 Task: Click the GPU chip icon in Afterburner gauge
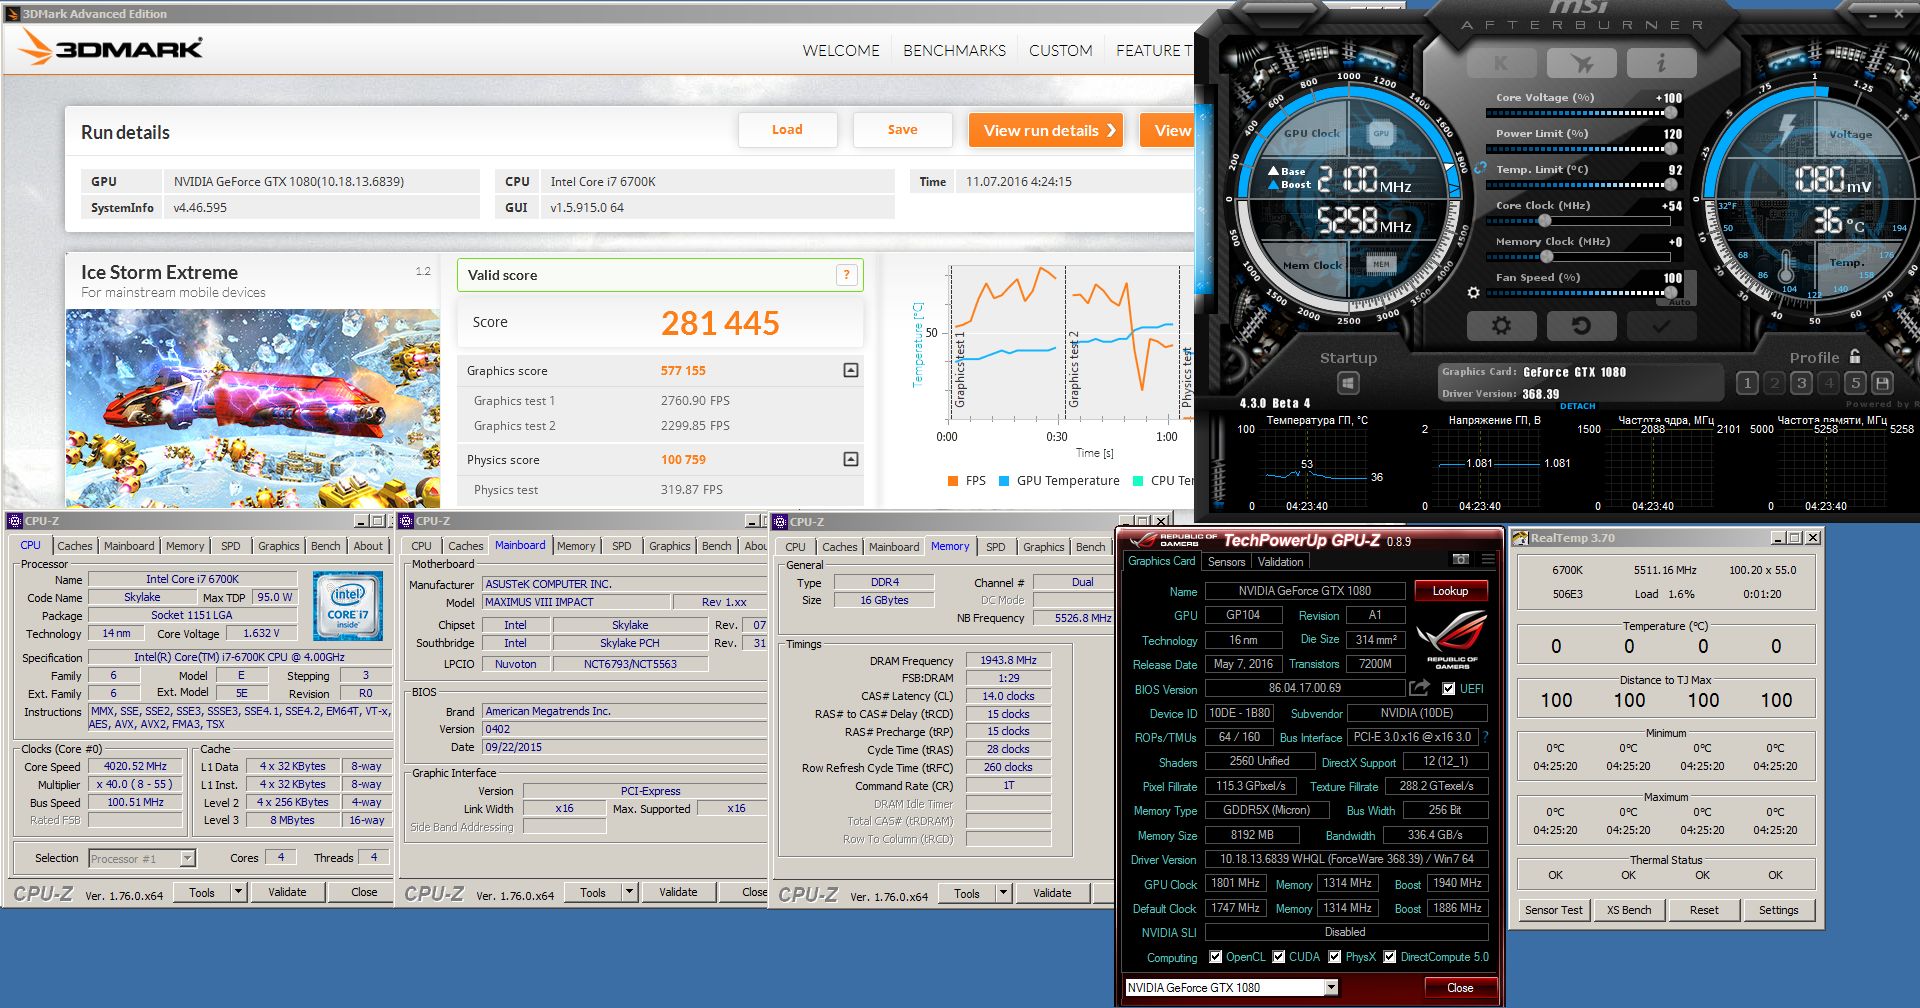click(x=1381, y=133)
